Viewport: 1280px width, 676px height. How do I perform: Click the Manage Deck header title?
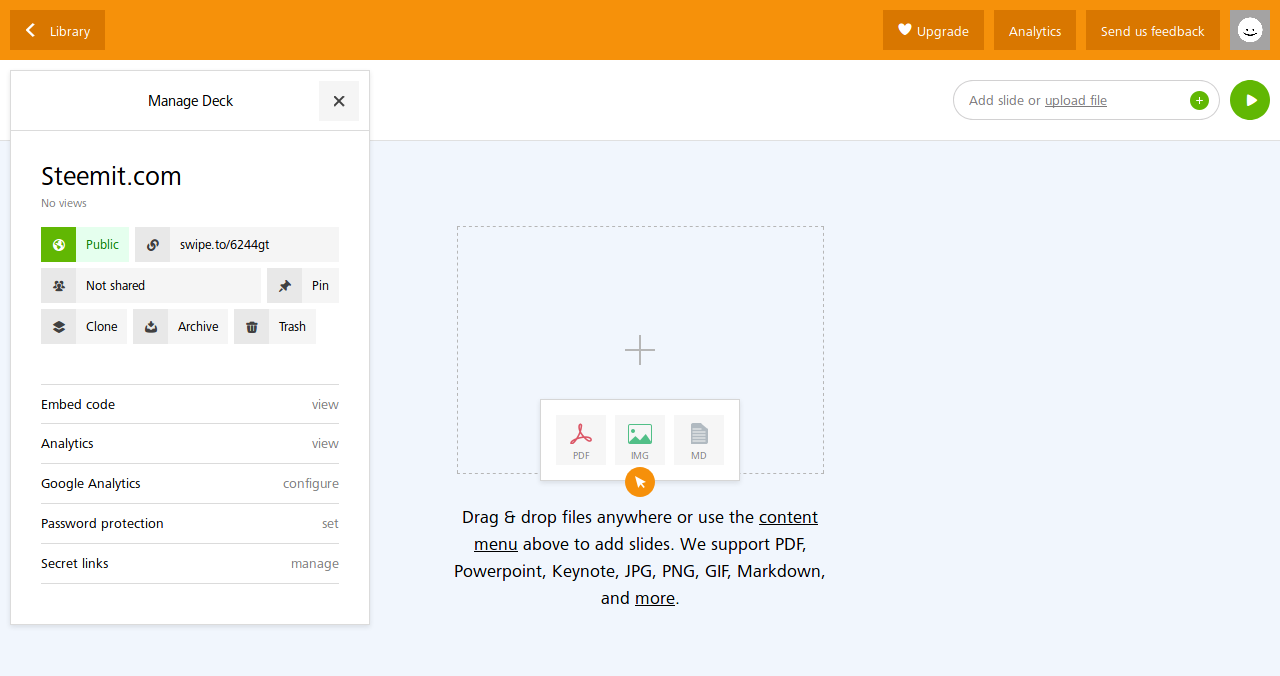(190, 101)
